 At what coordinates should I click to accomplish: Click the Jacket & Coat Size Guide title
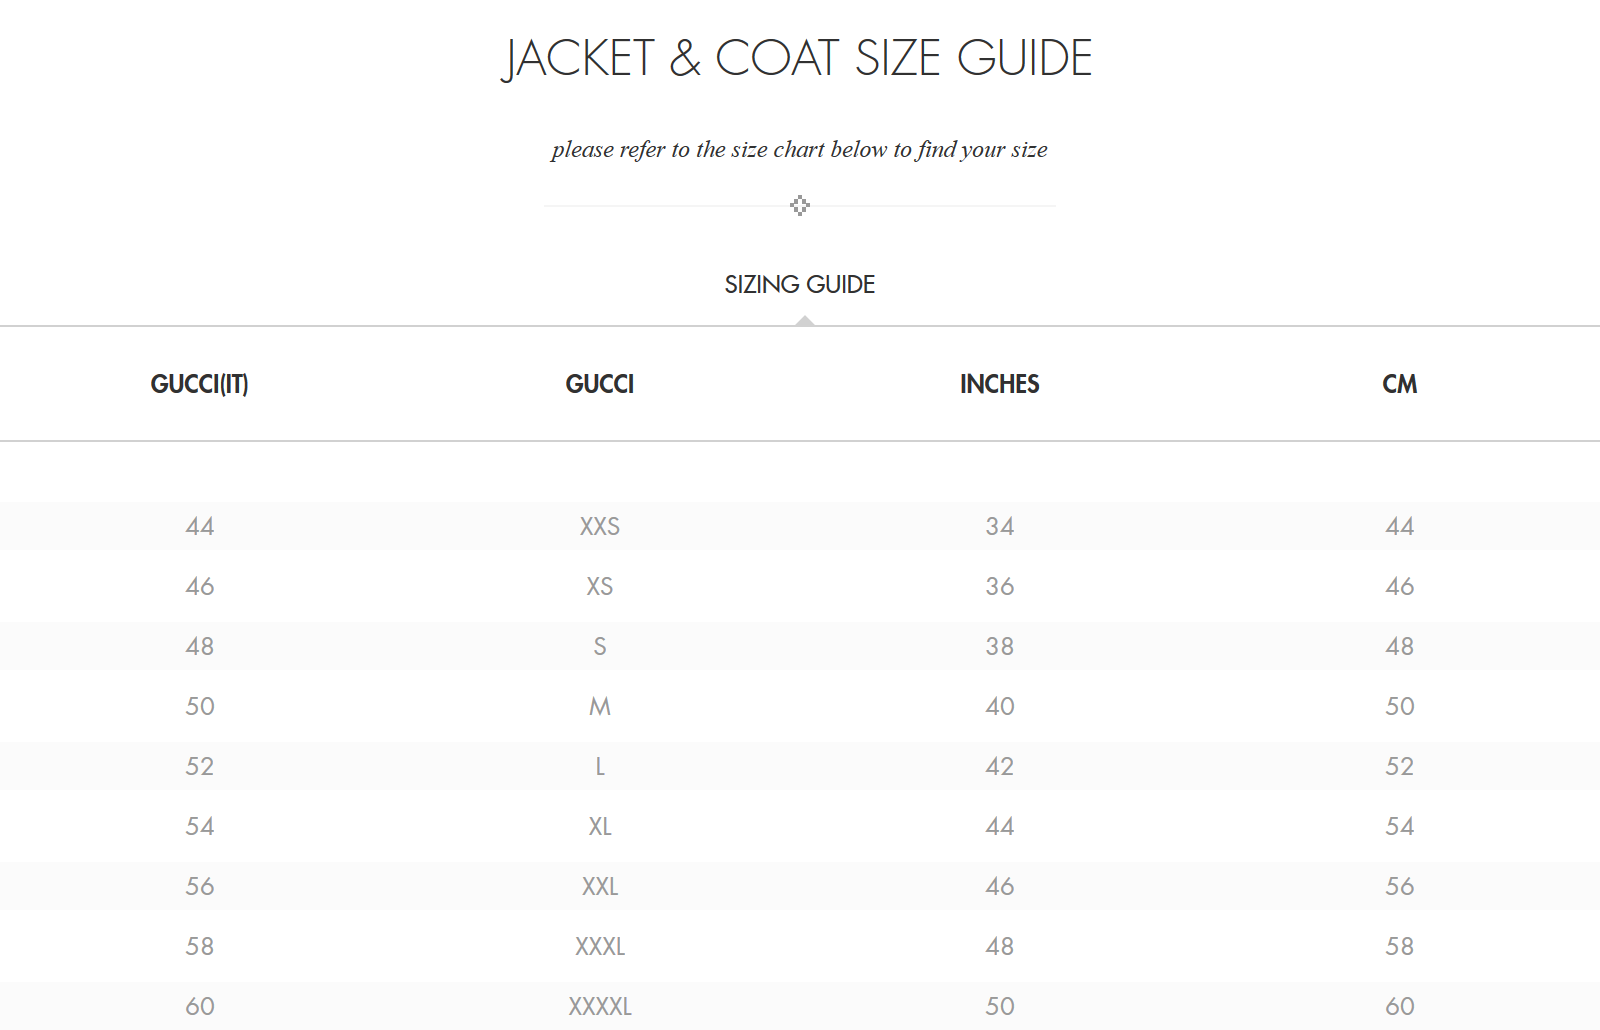pyautogui.click(x=797, y=58)
